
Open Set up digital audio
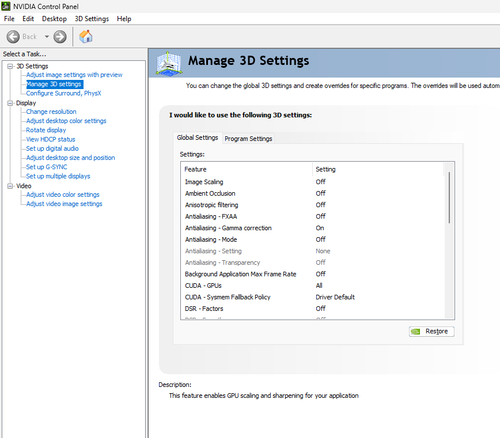(x=52, y=148)
